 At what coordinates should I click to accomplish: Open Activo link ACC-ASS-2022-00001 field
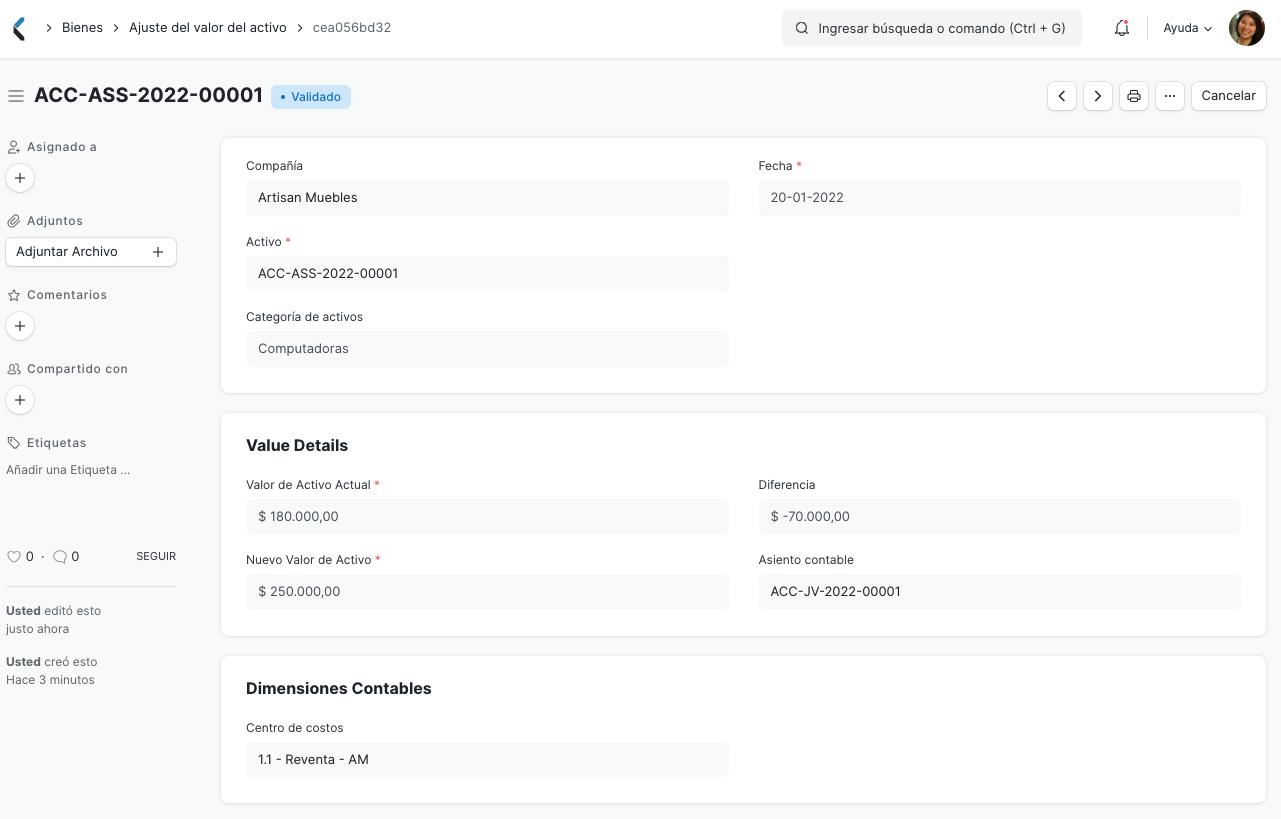487,273
